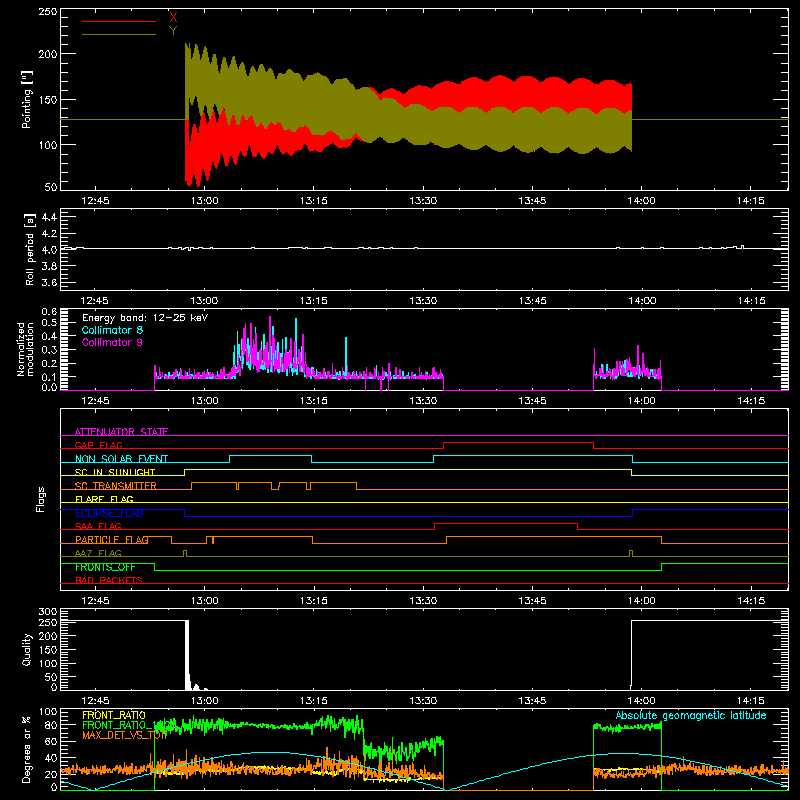Image resolution: width=800 pixels, height=800 pixels.
Task: Click 14:00 time label under modulation plot
Action: [641, 401]
